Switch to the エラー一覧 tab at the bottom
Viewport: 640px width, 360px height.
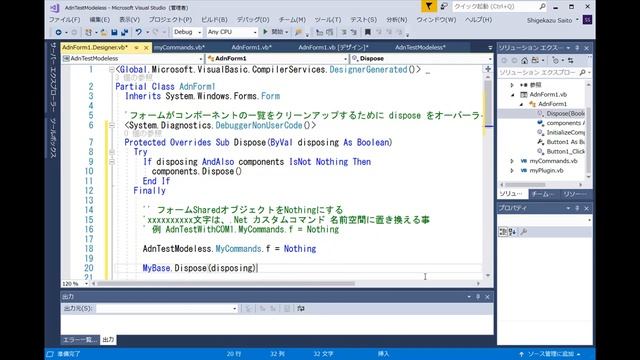(x=80, y=340)
